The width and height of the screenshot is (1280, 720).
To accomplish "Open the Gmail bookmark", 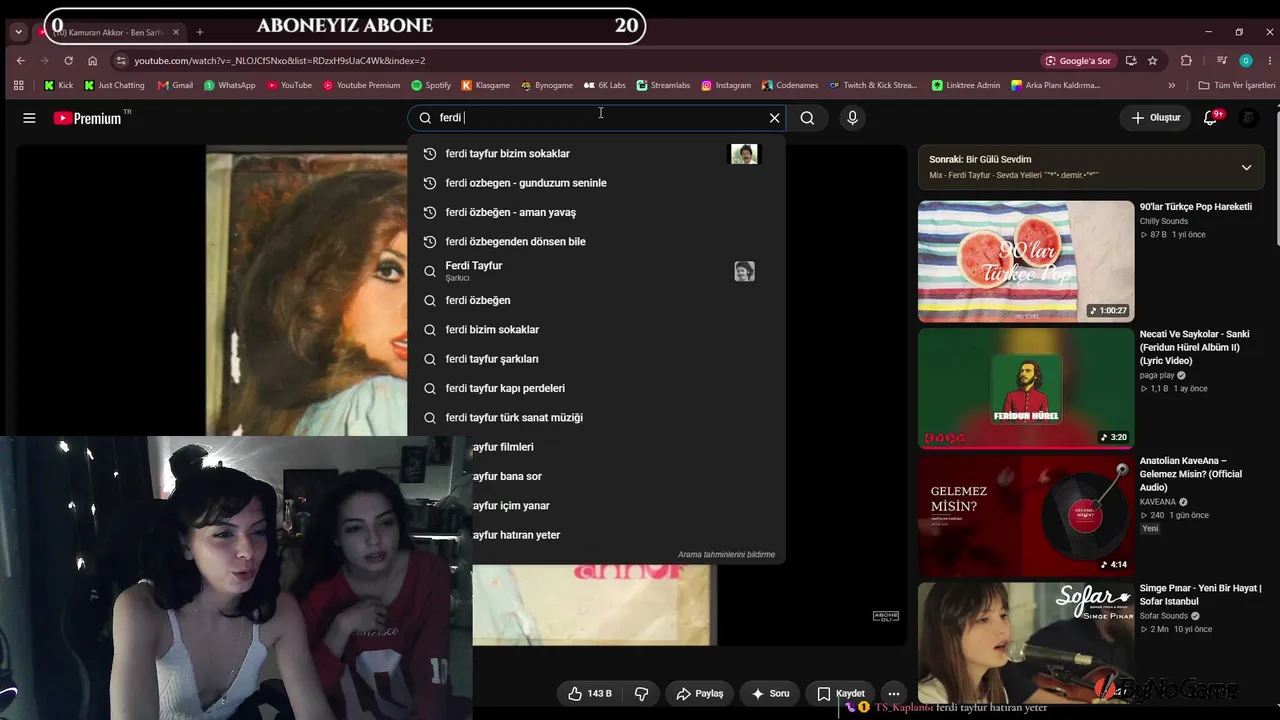I will (175, 85).
